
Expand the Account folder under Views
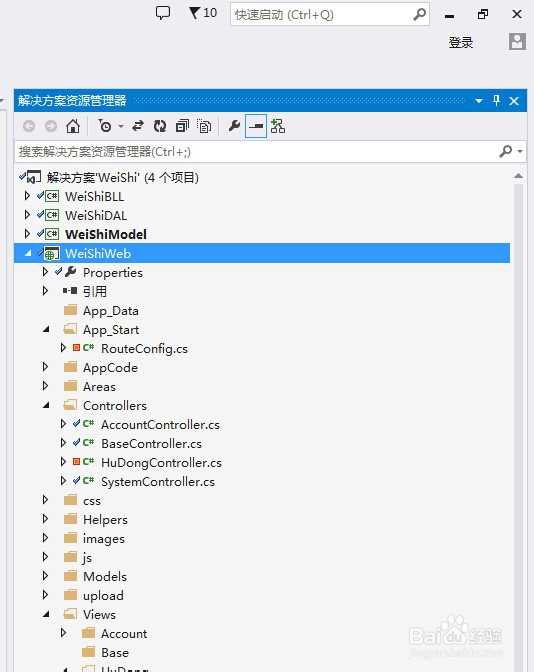(x=63, y=633)
